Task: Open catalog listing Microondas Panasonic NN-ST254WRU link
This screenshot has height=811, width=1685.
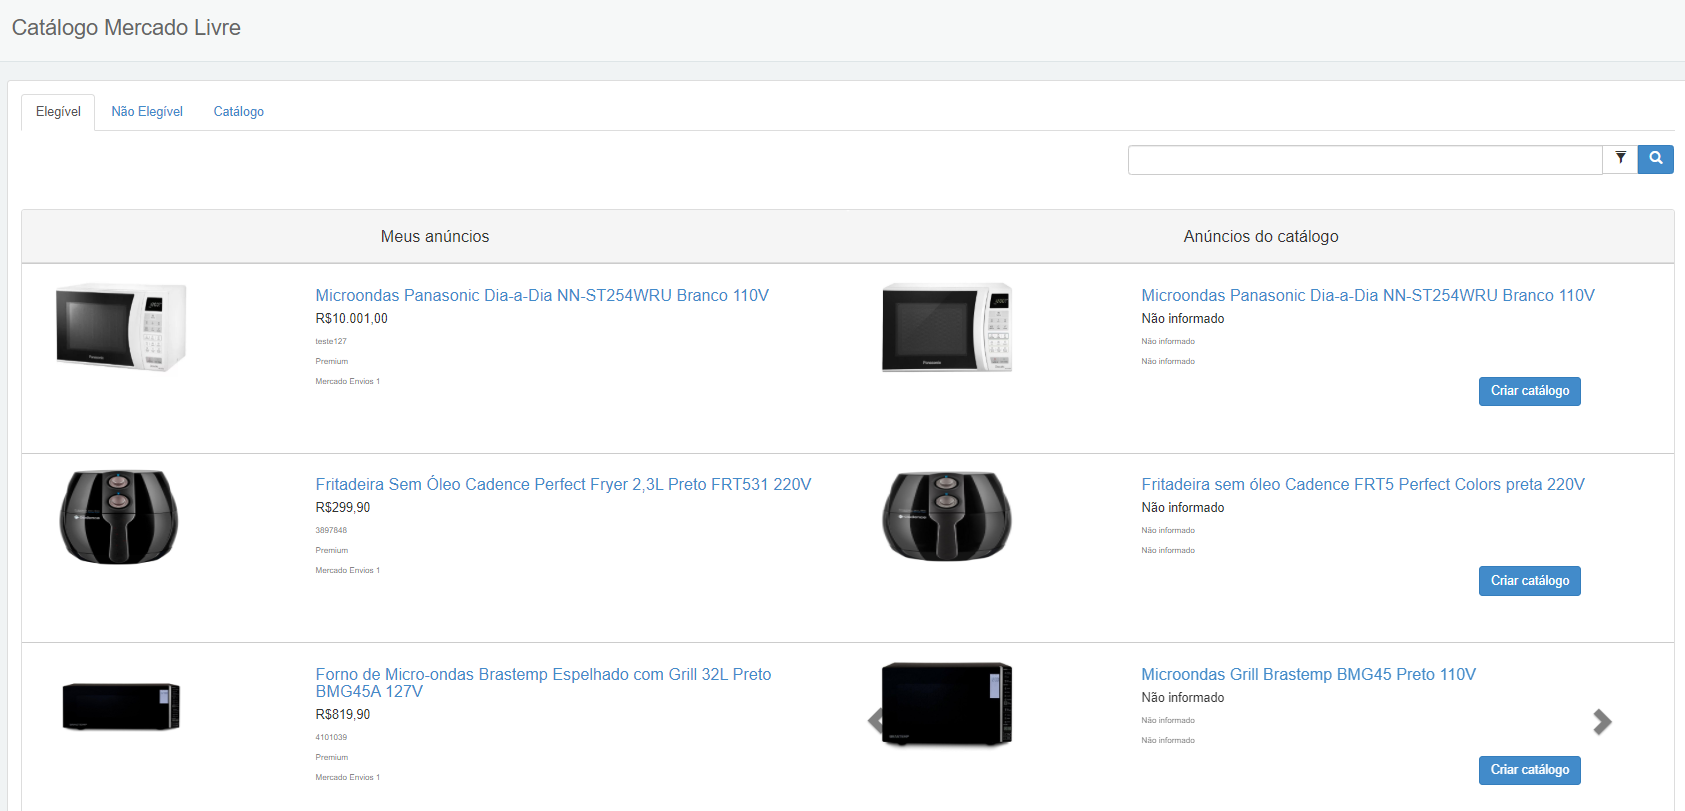Action: click(x=1368, y=296)
